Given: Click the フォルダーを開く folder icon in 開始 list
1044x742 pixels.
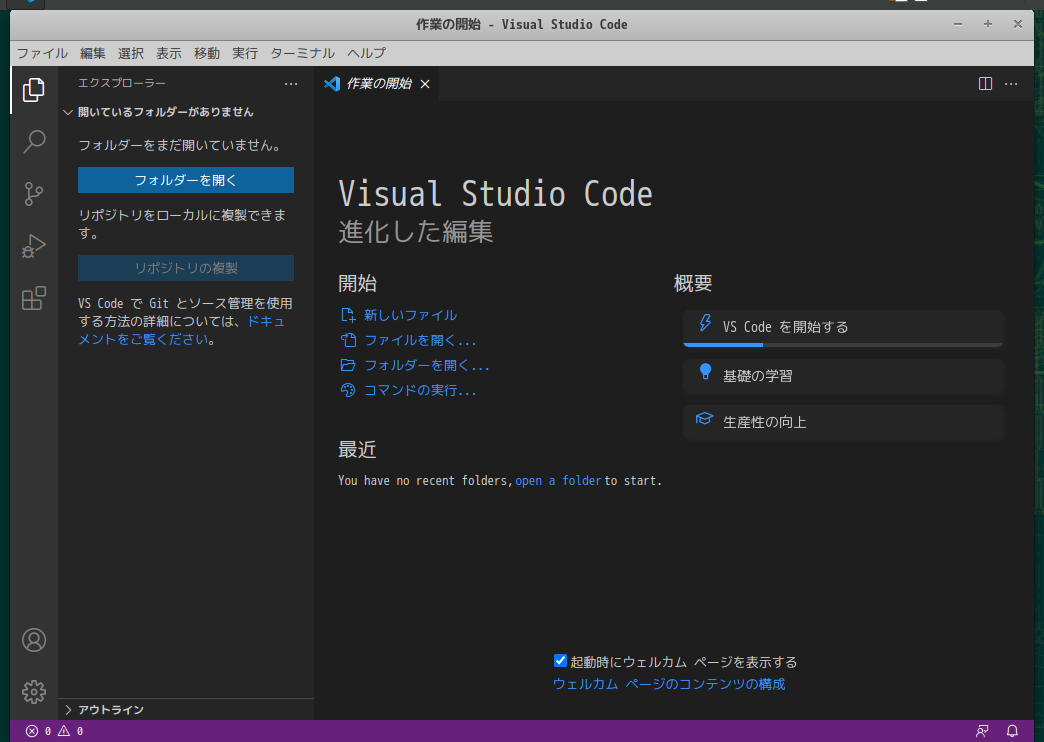Looking at the screenshot, I should tap(348, 365).
